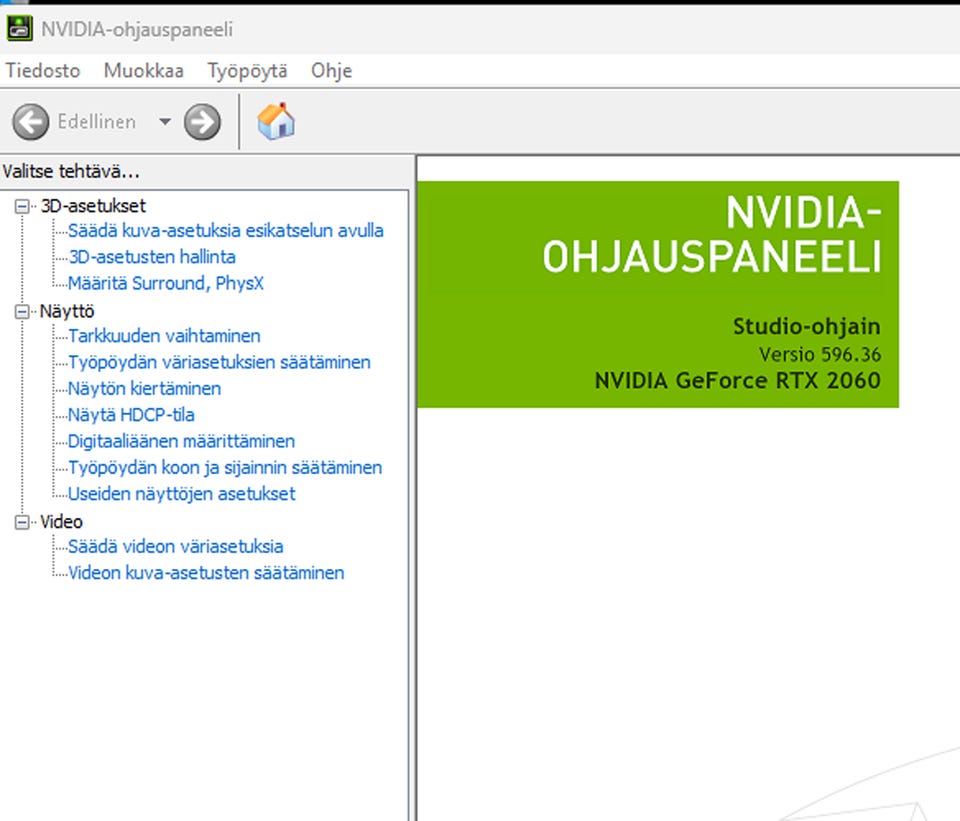The height and width of the screenshot is (821, 960).
Task: Click the Versio 596.36 text
Action: 820,354
